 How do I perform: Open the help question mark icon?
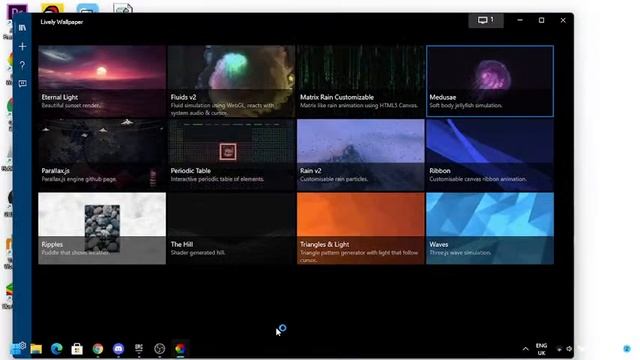click(22, 65)
